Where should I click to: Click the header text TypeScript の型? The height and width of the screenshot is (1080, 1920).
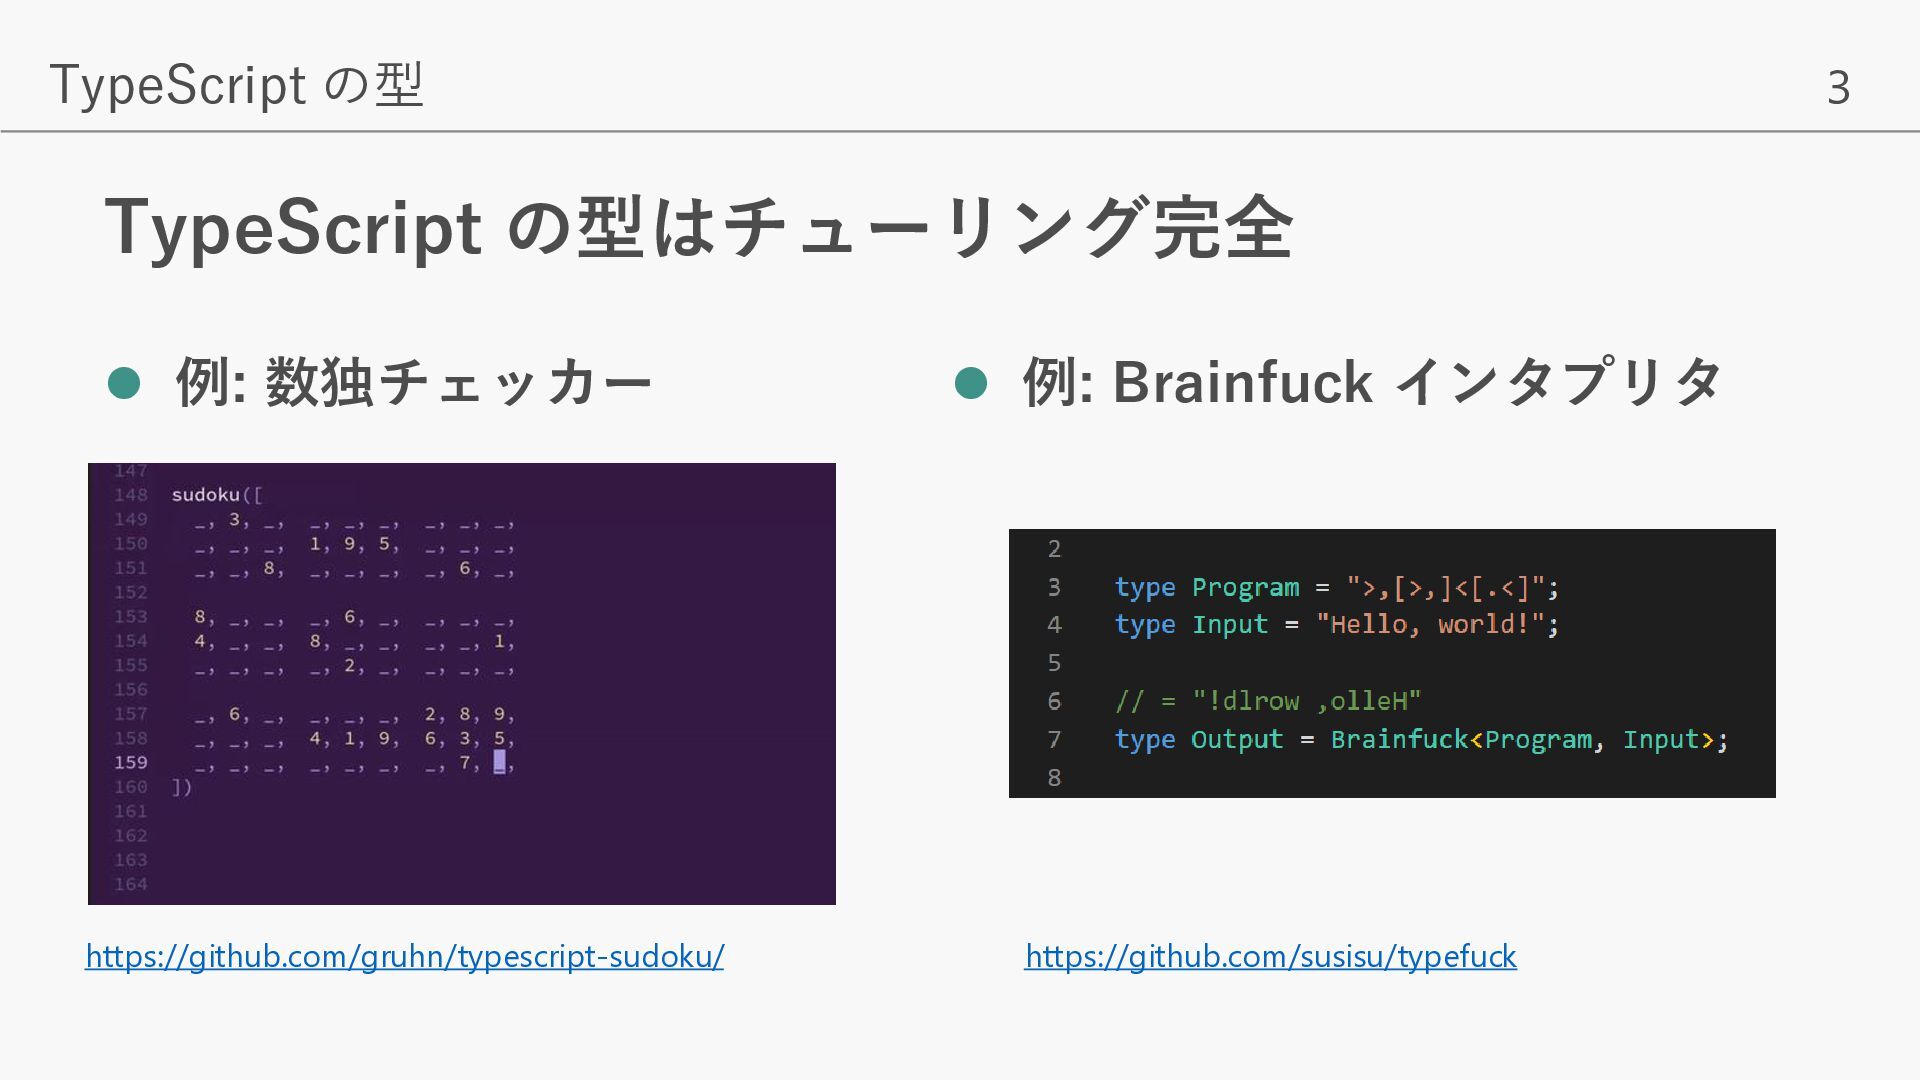point(236,85)
